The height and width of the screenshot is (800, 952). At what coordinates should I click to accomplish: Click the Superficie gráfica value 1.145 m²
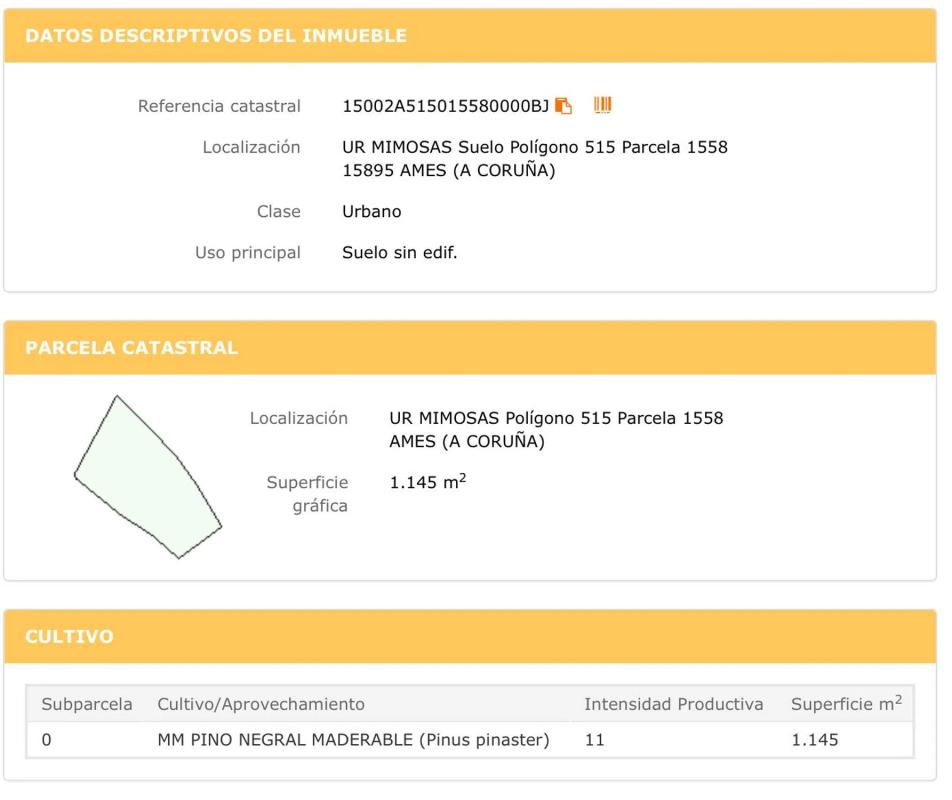pos(428,484)
